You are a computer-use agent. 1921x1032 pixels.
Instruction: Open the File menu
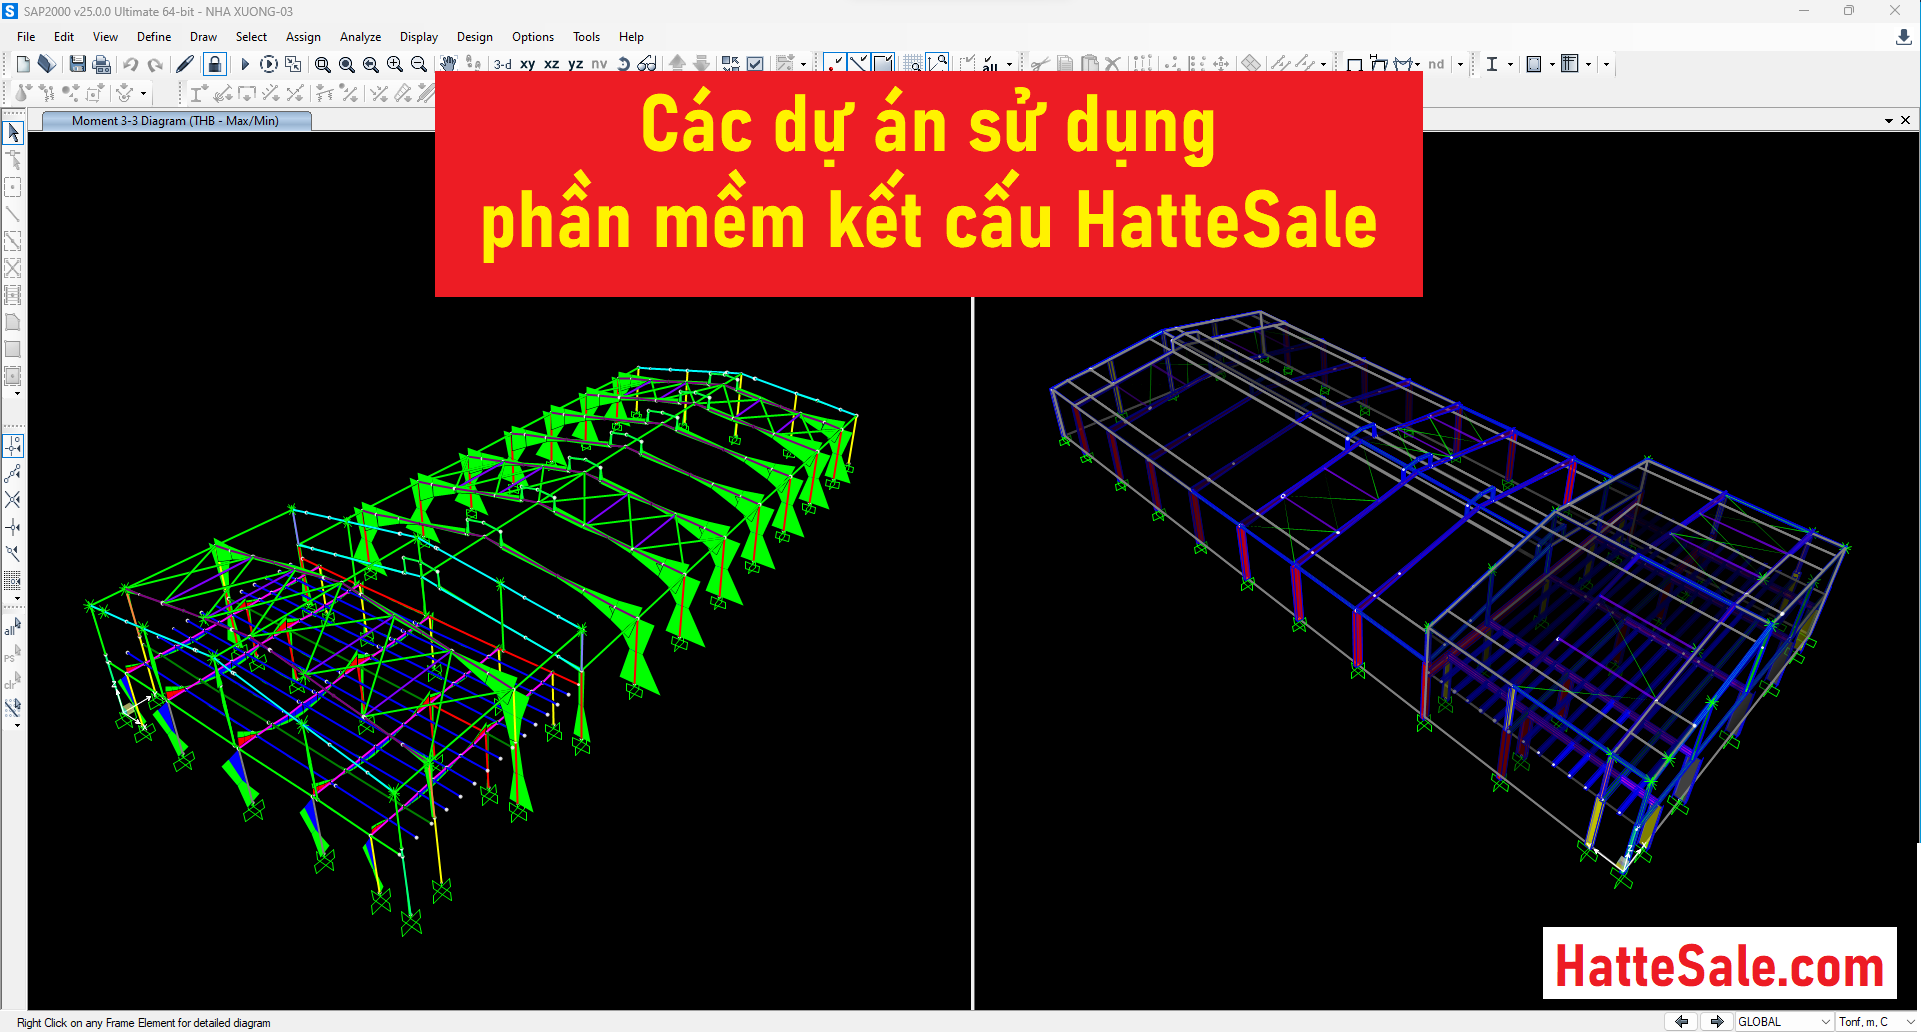coord(26,37)
